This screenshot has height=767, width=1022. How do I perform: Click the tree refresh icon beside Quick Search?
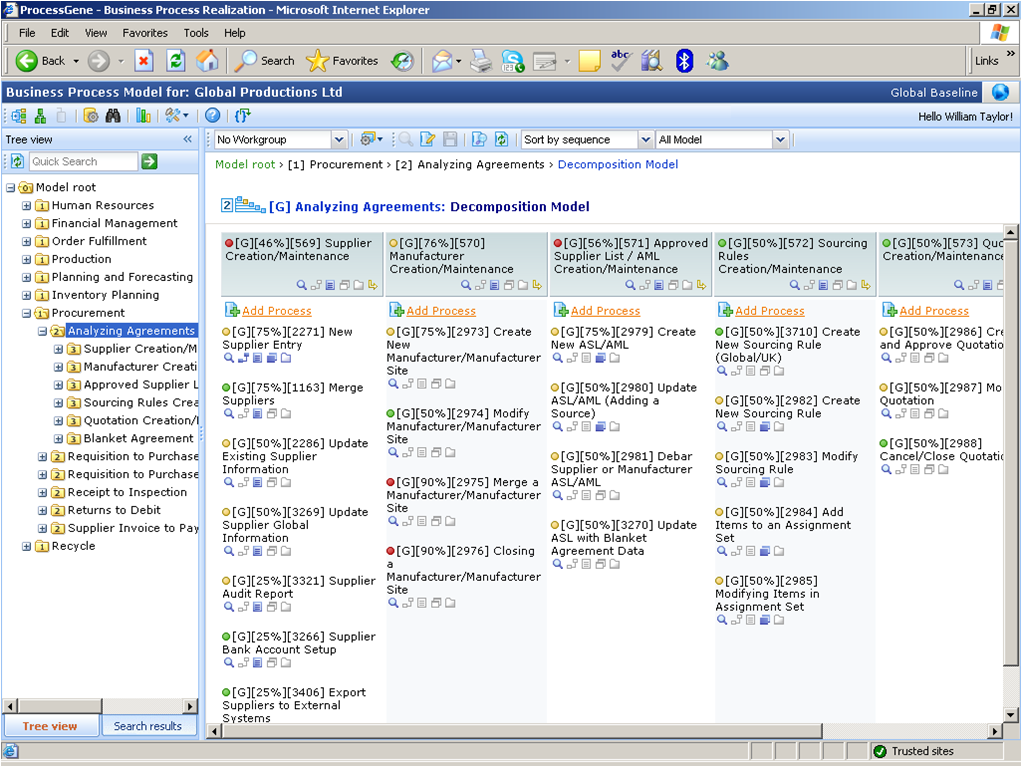pyautogui.click(x=17, y=161)
